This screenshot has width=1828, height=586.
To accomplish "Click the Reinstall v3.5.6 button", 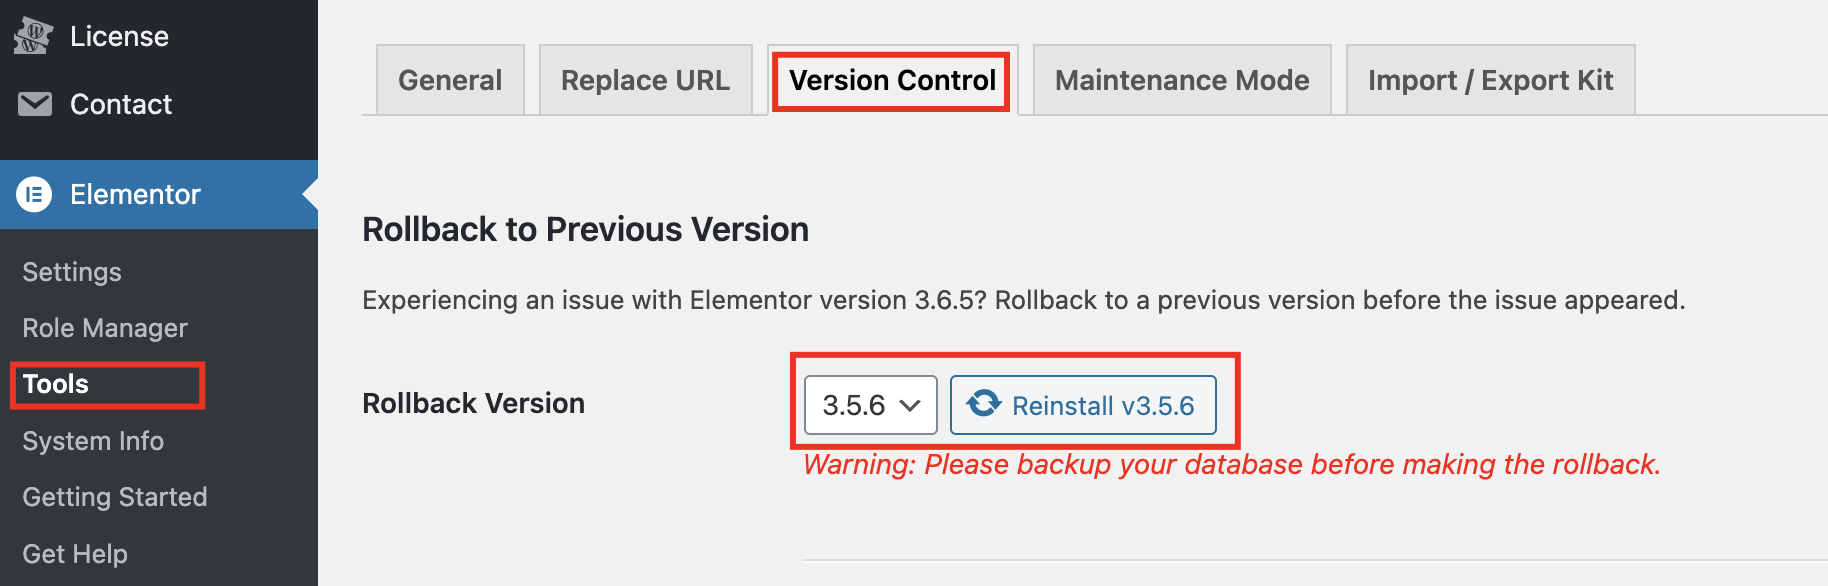I will pos(1083,405).
